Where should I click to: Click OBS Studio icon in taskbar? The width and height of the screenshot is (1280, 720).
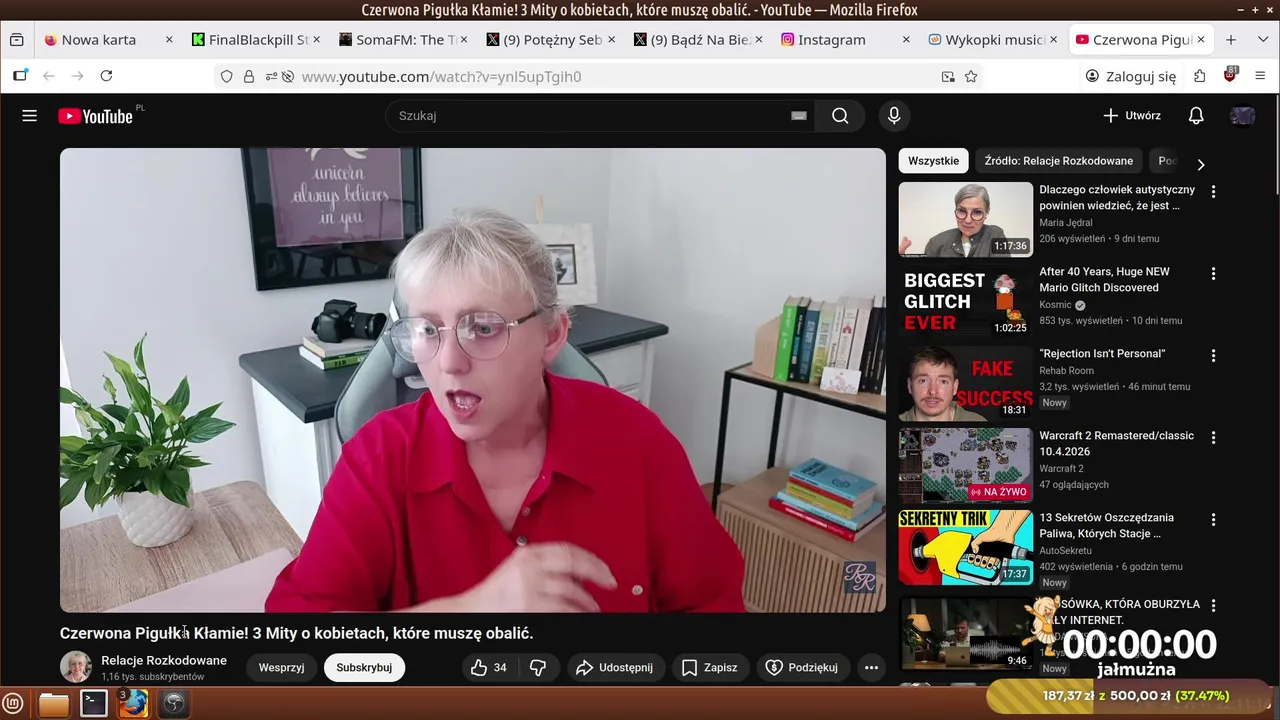(174, 703)
